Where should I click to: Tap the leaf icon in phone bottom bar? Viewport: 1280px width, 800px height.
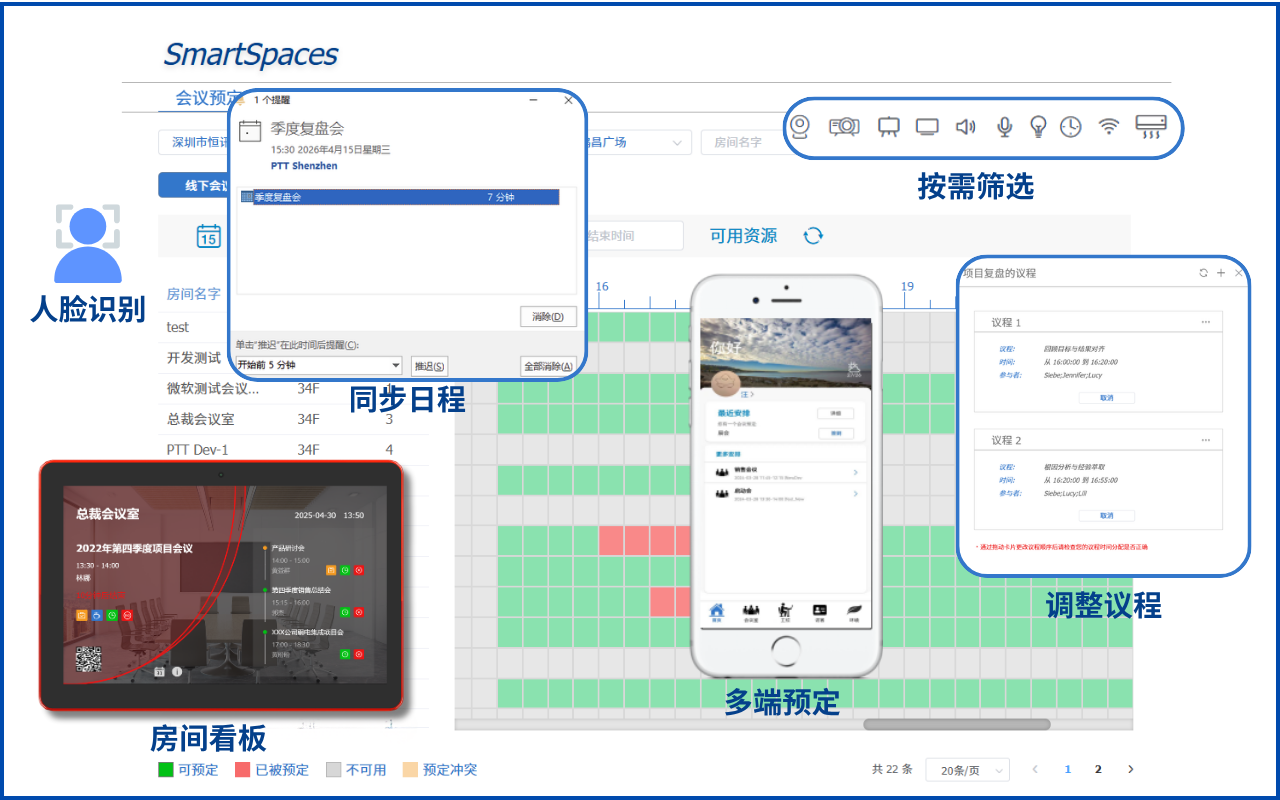(854, 611)
